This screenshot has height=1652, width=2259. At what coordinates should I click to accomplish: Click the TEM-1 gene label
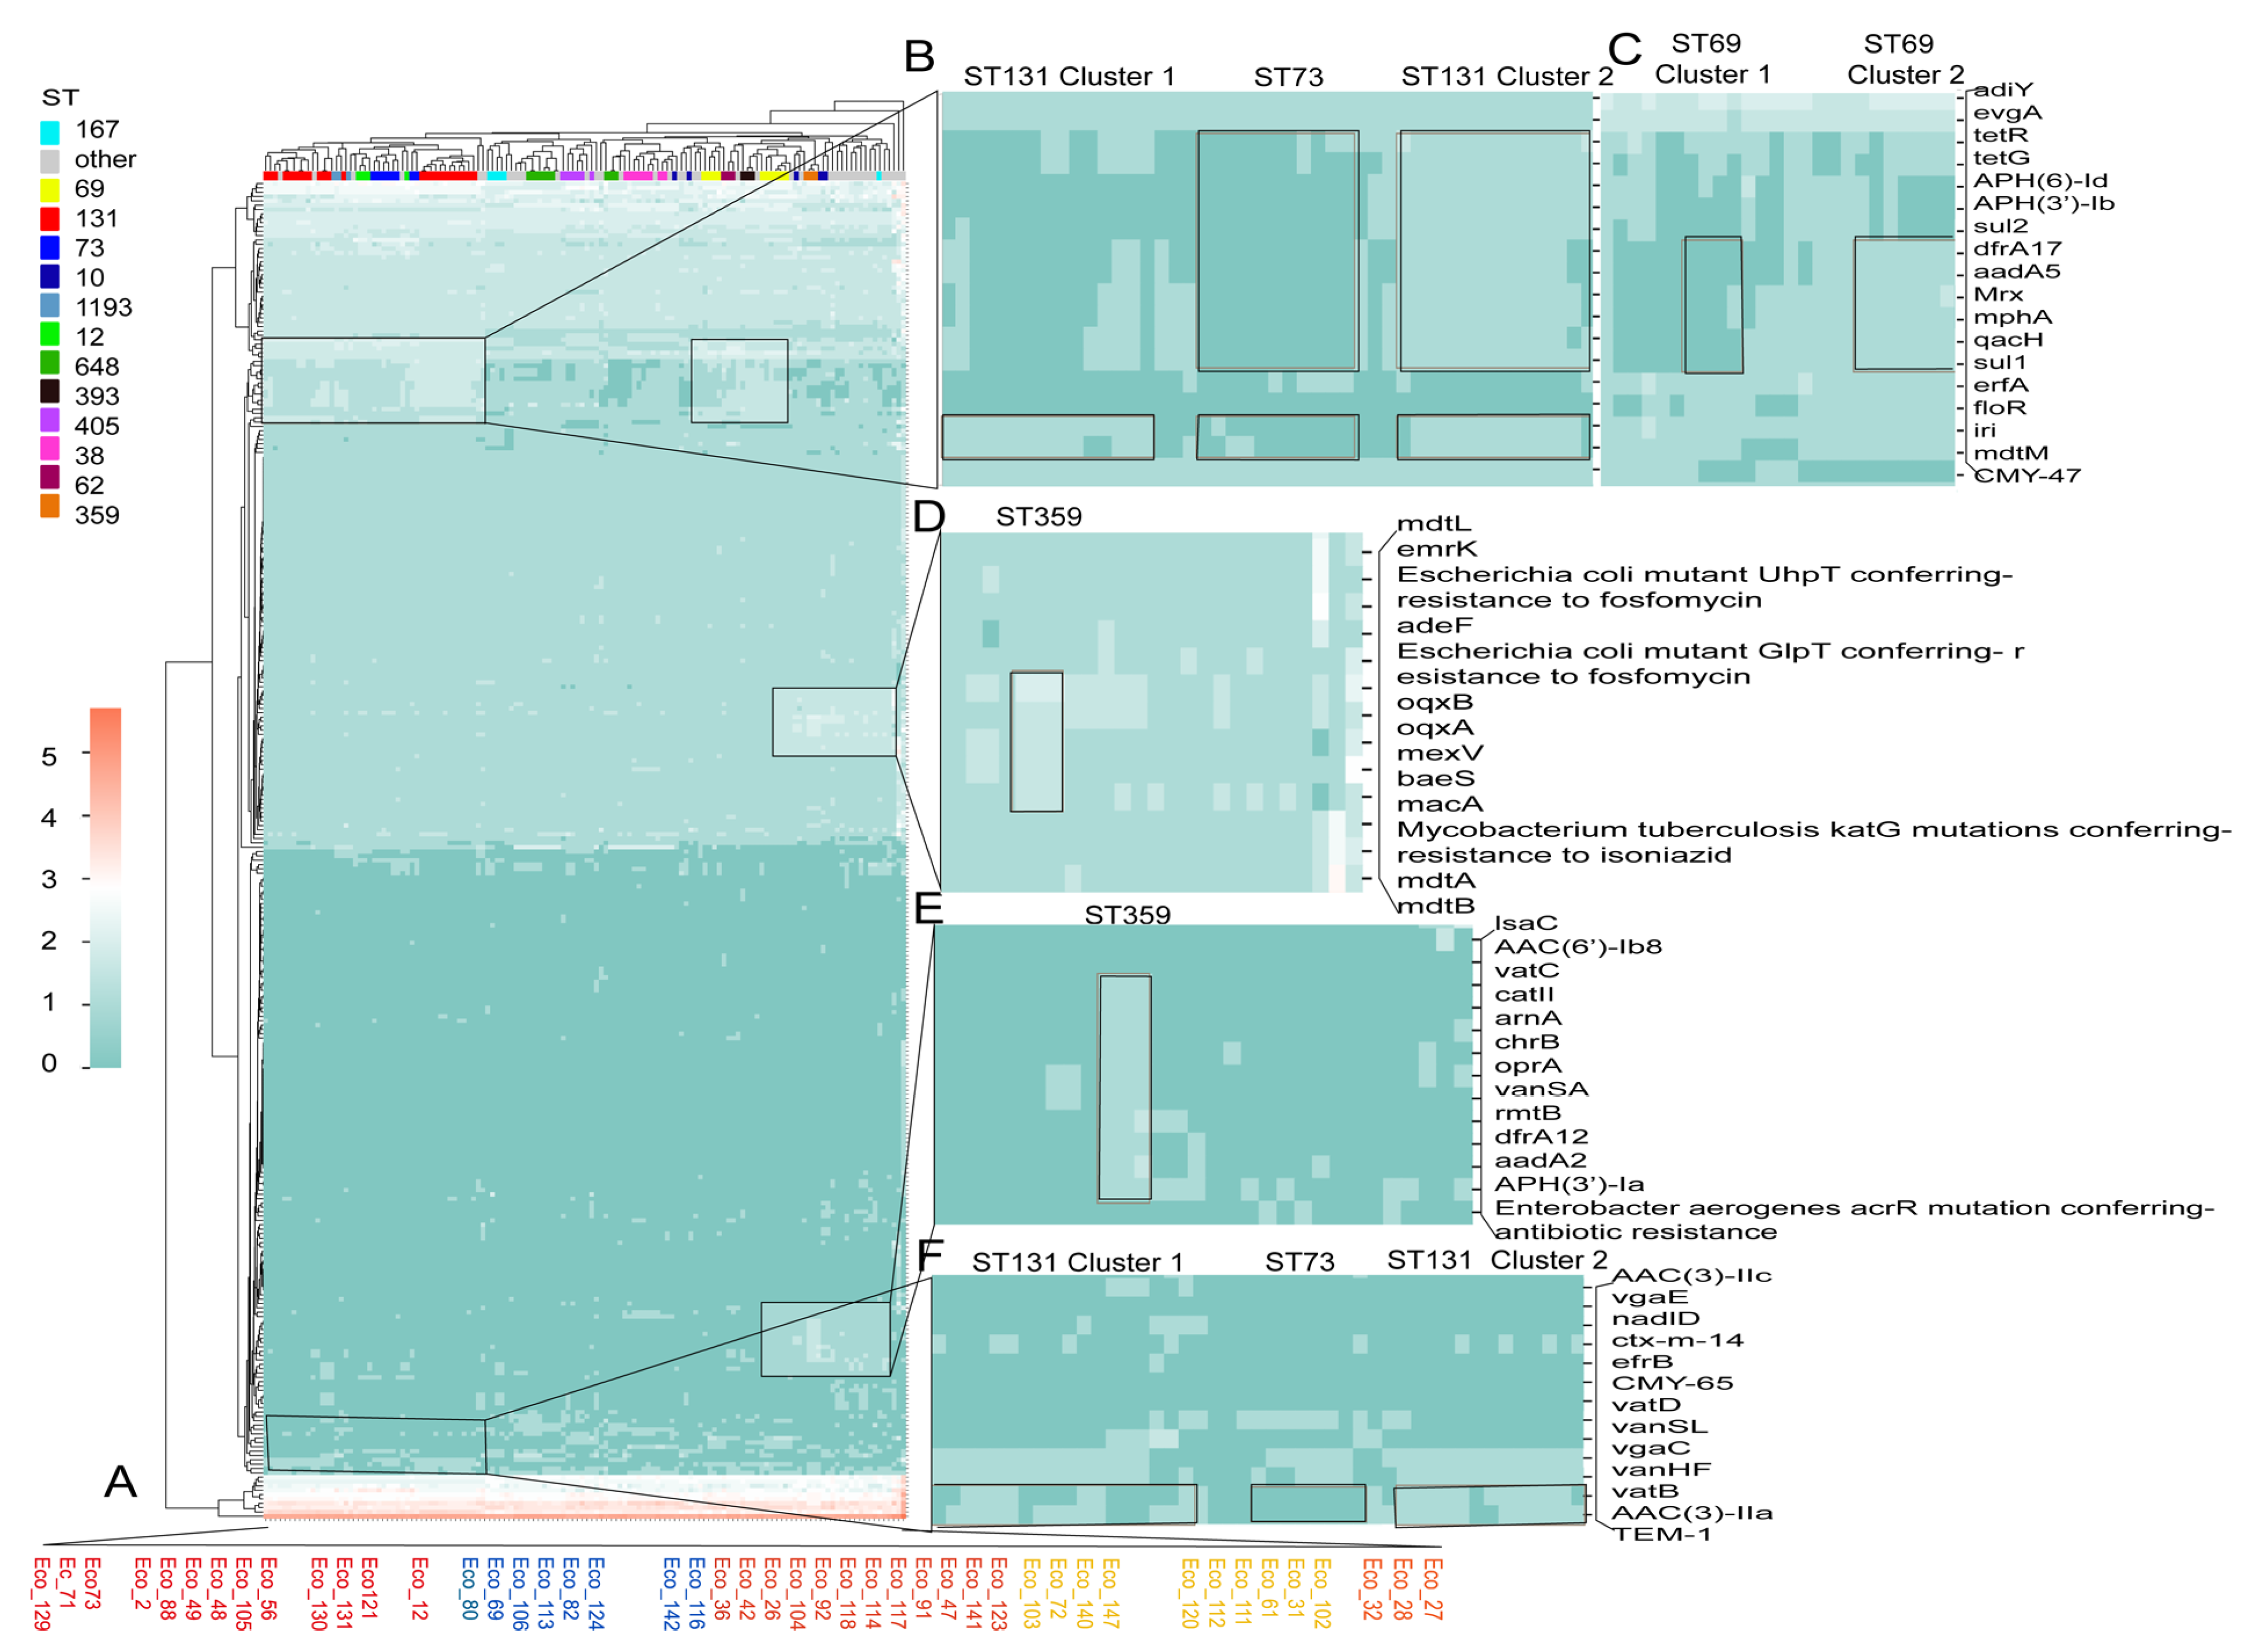[1661, 1535]
